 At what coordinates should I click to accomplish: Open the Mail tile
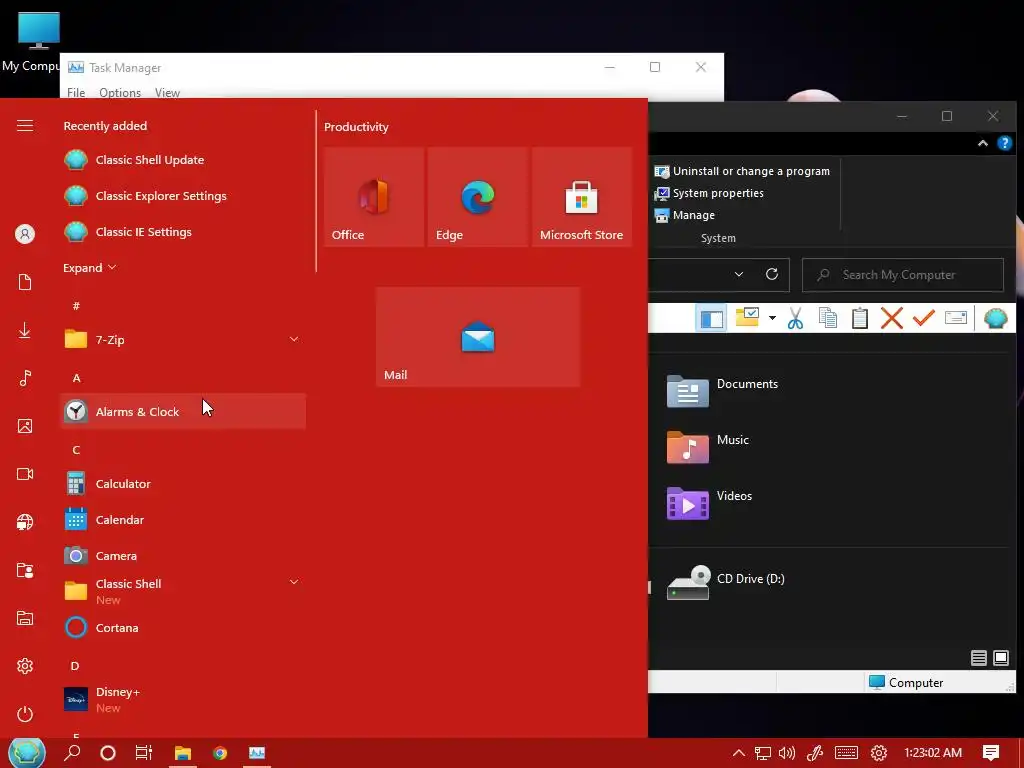coord(477,337)
